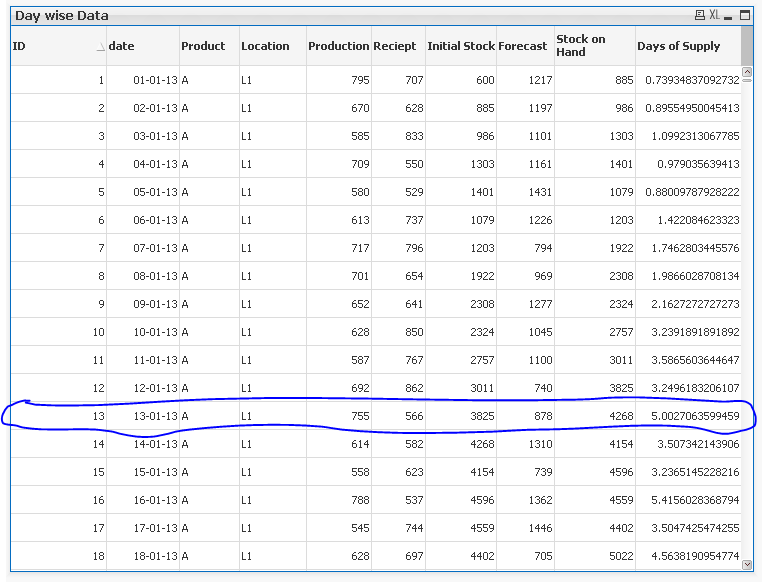Click the Print icon in title bar
Screen dimensions: 762x582
click(700, 15)
